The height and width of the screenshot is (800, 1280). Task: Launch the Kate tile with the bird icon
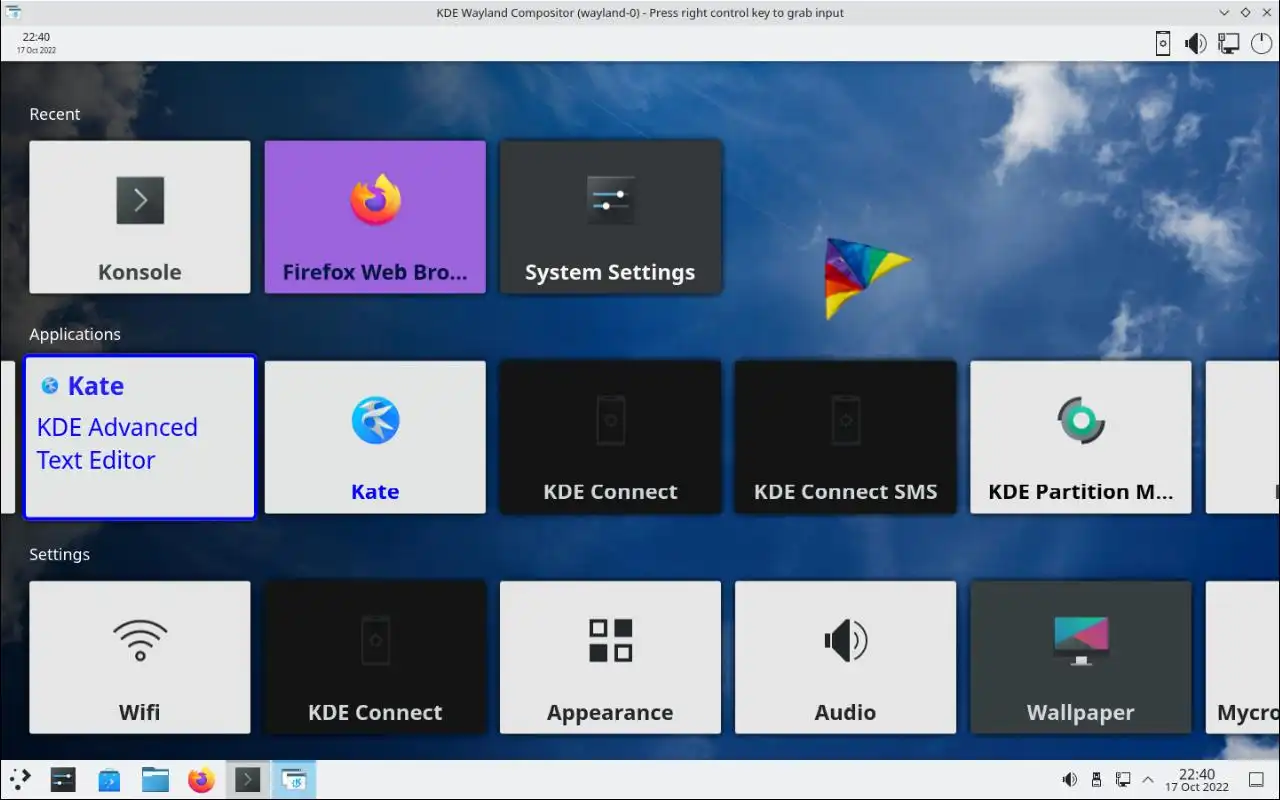(x=375, y=437)
